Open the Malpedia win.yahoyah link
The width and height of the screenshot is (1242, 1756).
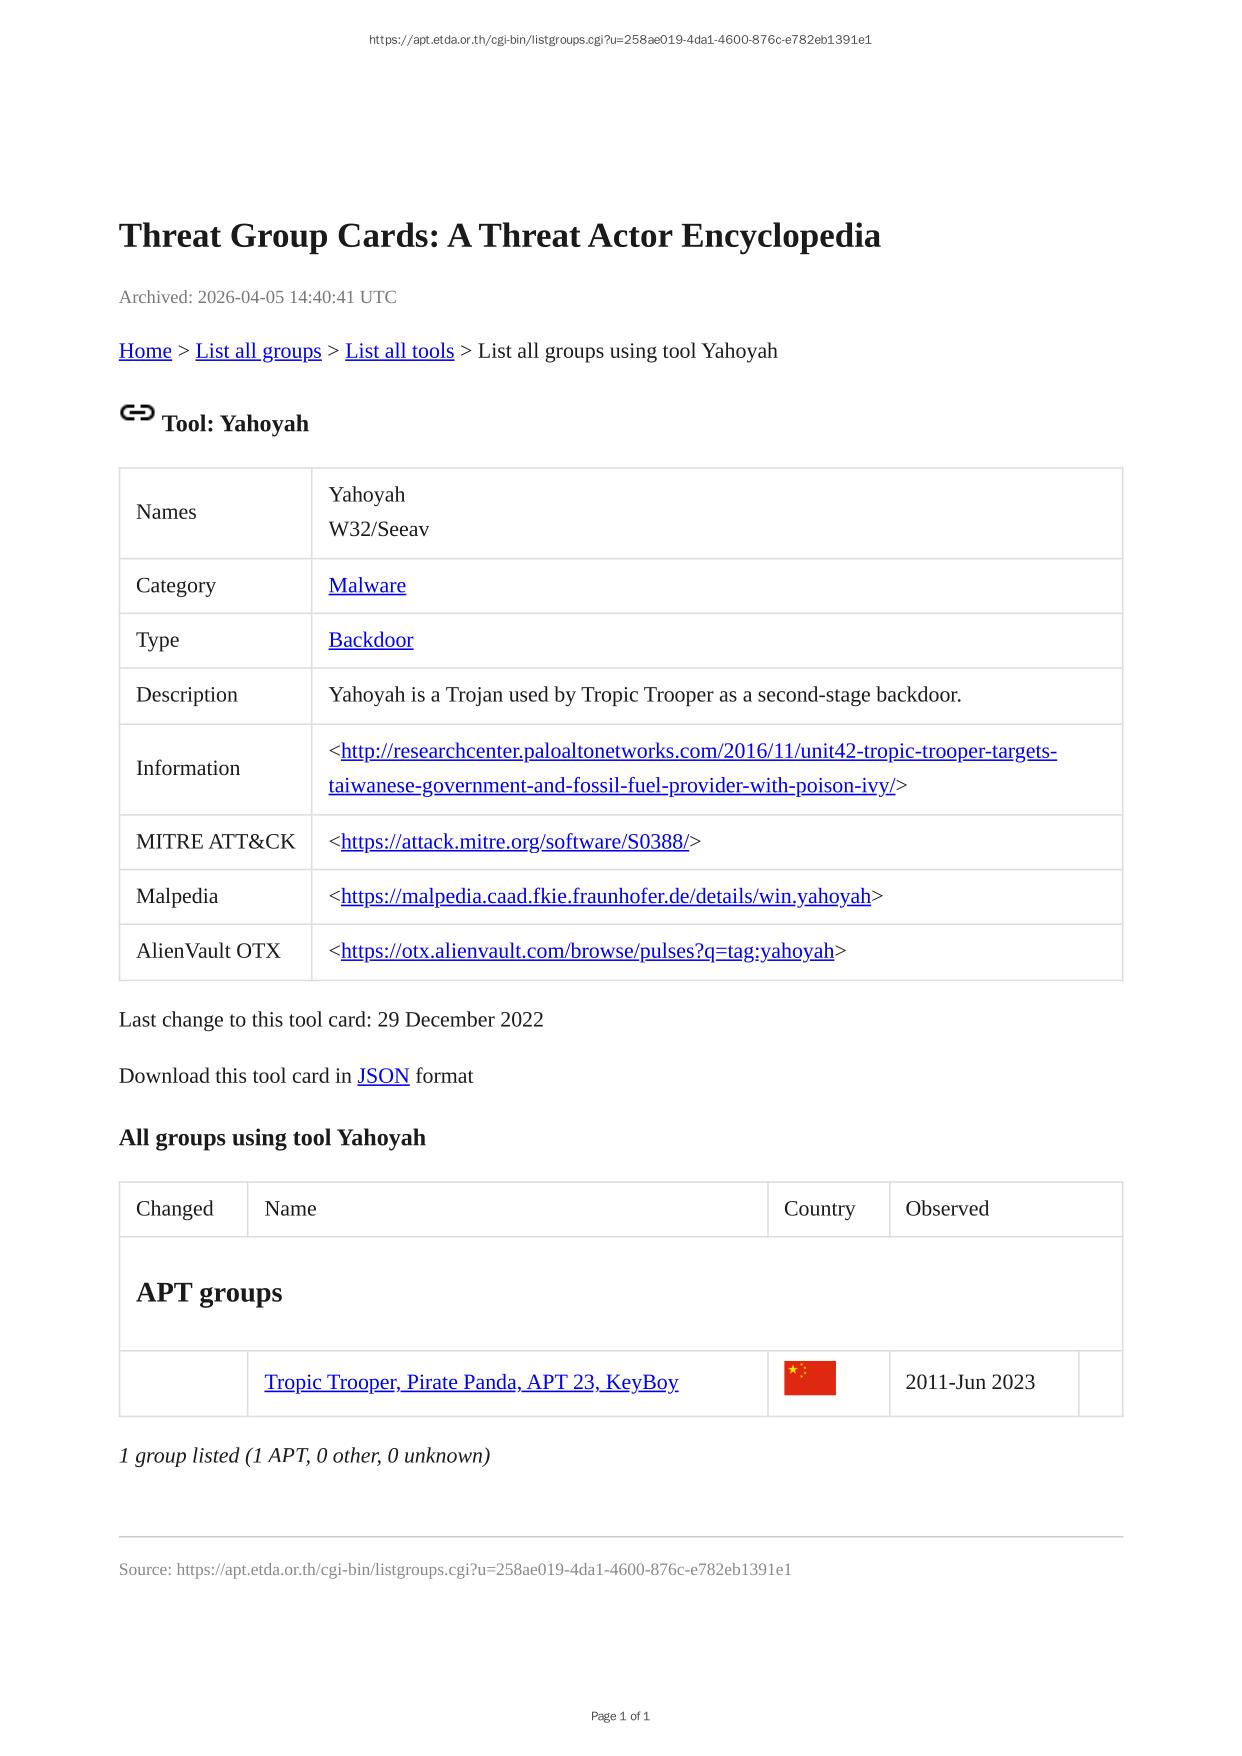click(x=605, y=896)
